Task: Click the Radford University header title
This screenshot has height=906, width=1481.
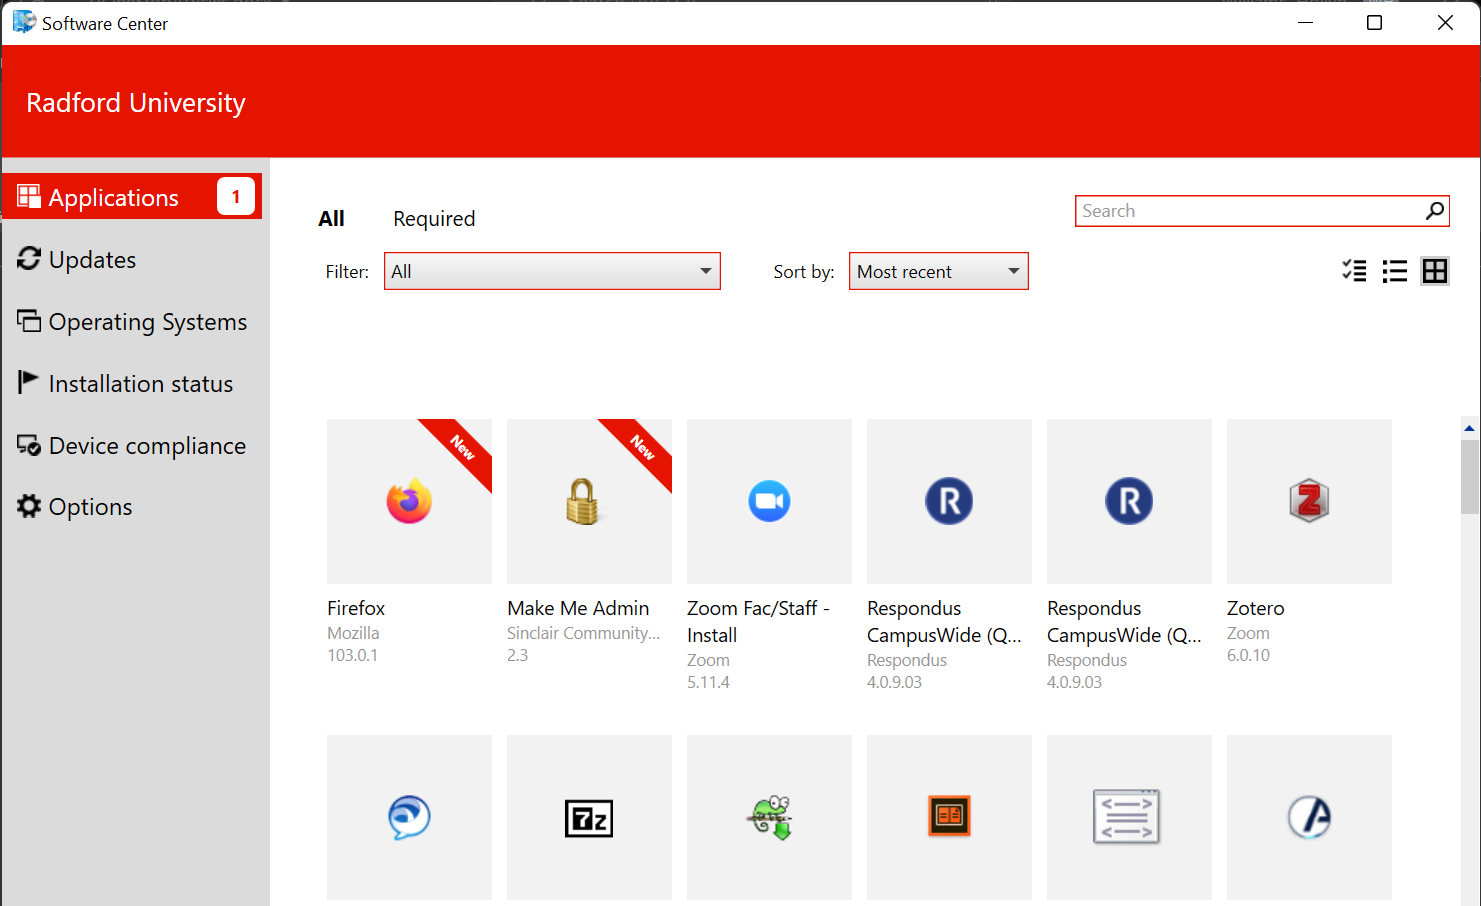Action: point(136,103)
